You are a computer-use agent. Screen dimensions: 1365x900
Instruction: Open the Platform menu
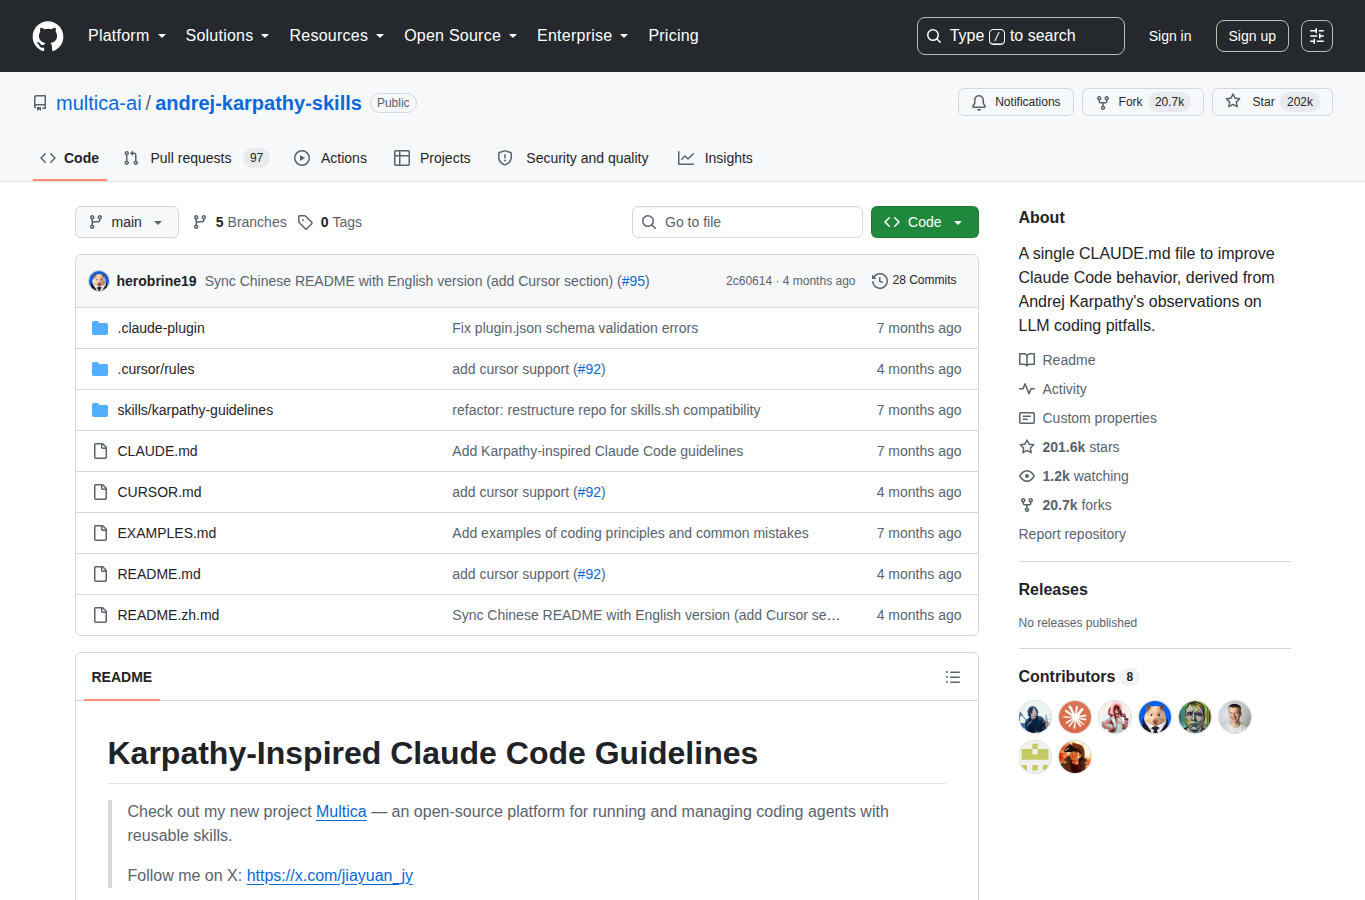127,36
